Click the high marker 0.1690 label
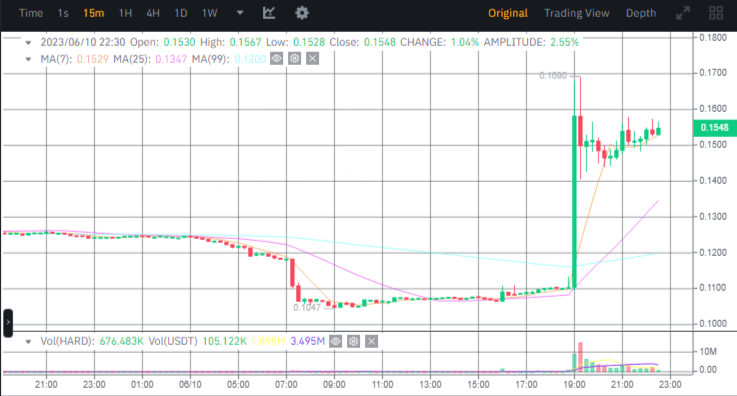Image resolution: width=737 pixels, height=396 pixels. tap(553, 76)
